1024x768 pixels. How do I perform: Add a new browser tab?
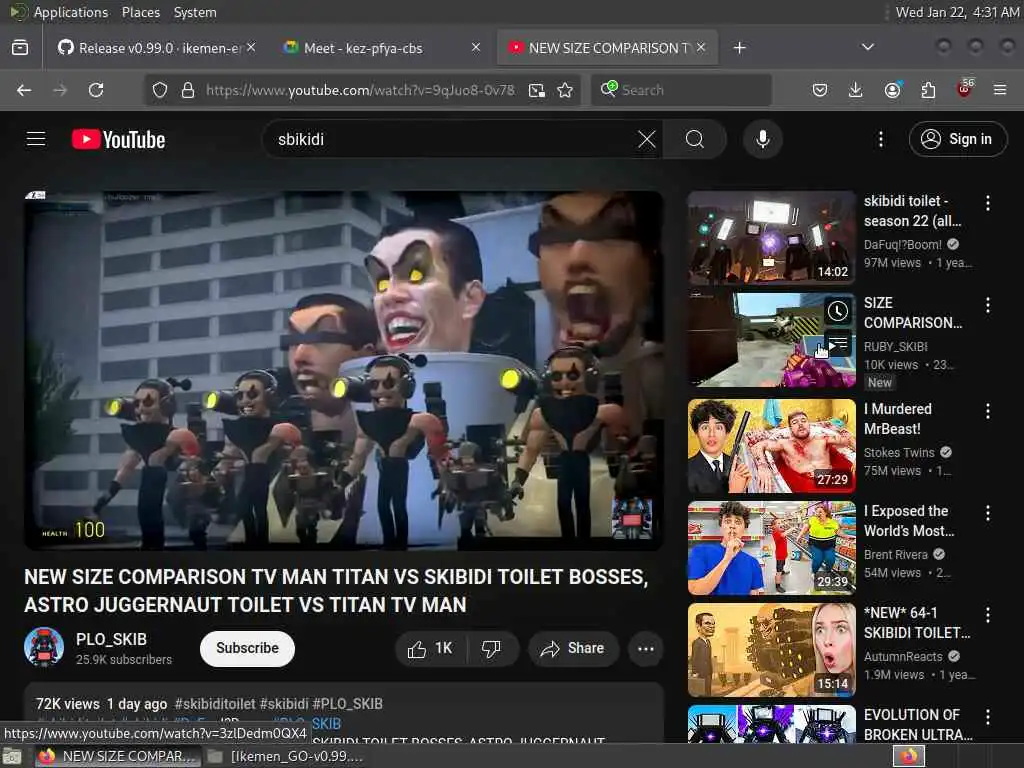click(739, 48)
